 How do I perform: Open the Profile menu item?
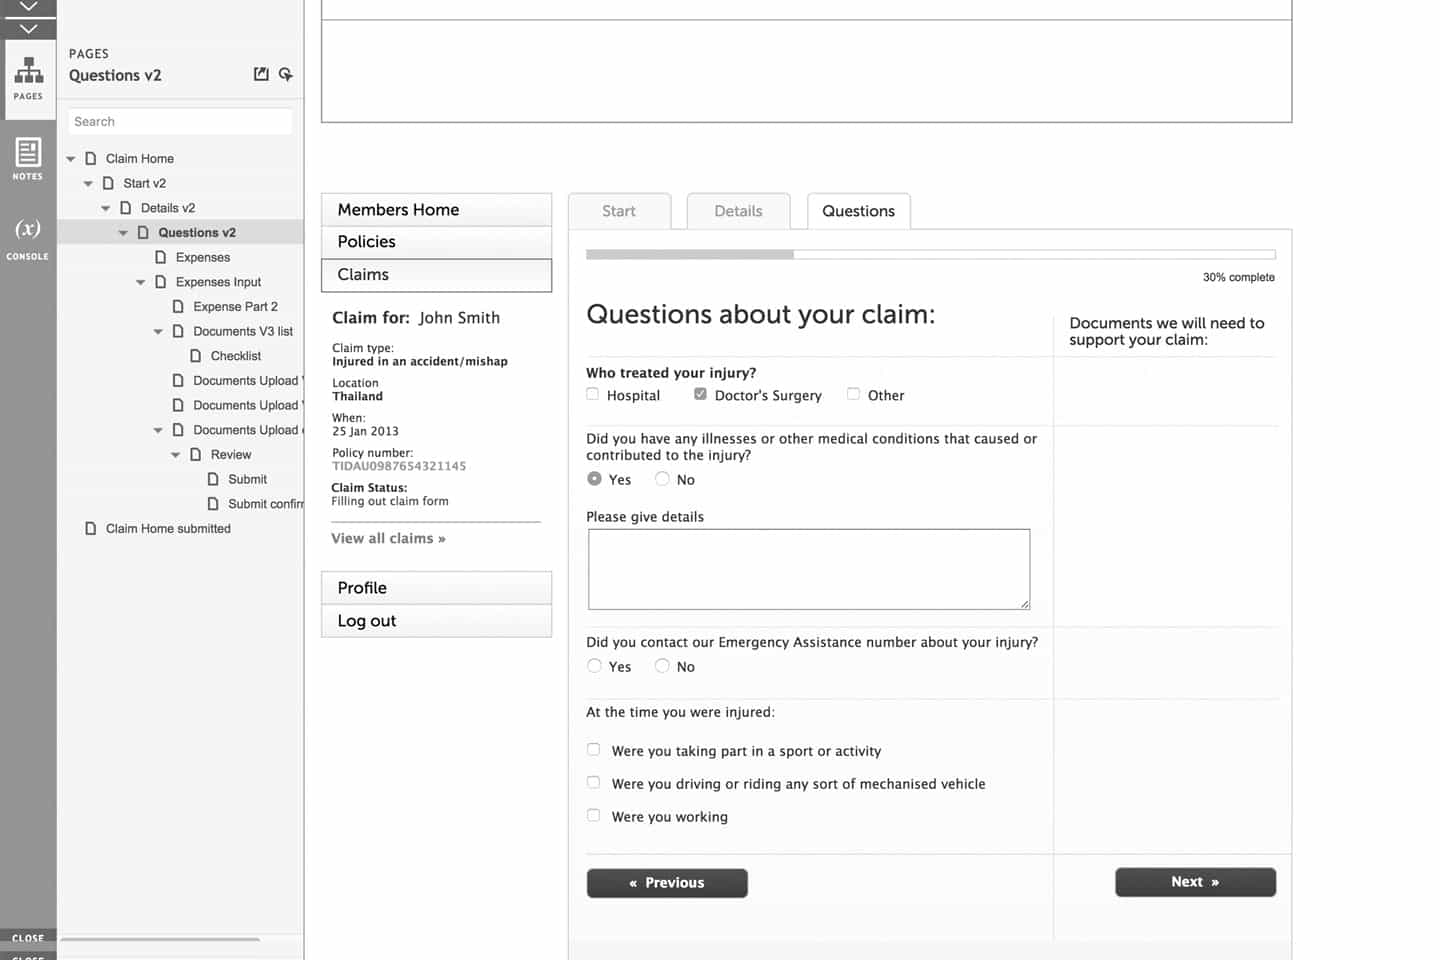point(436,588)
